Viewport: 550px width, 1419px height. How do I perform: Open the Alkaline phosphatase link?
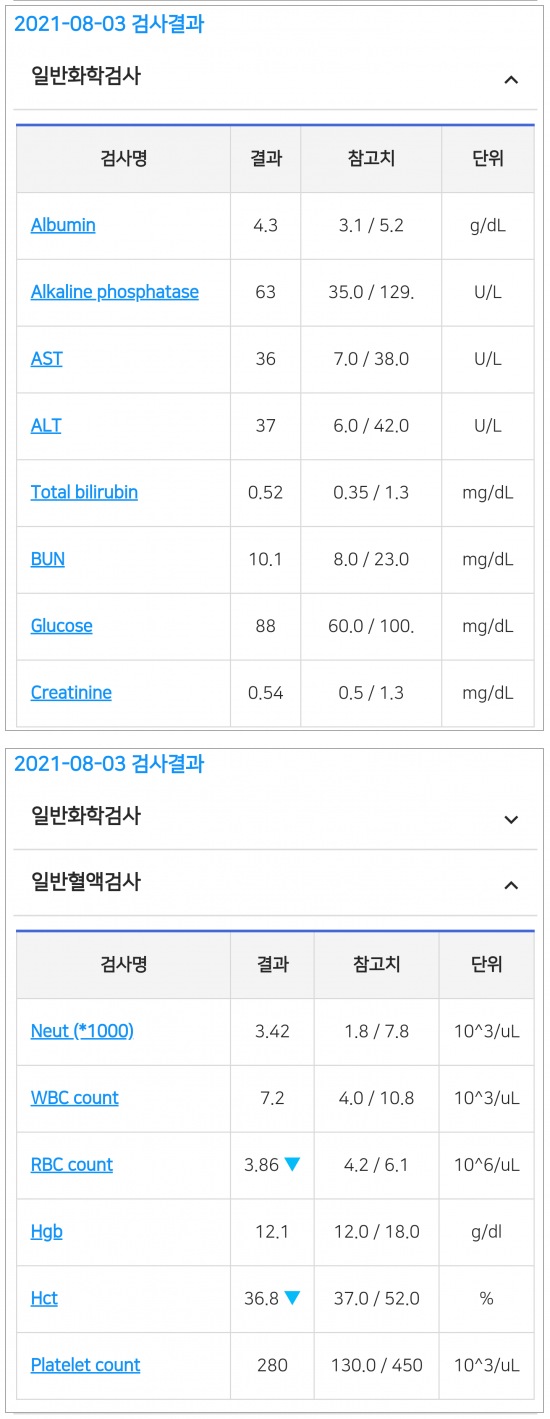point(115,292)
